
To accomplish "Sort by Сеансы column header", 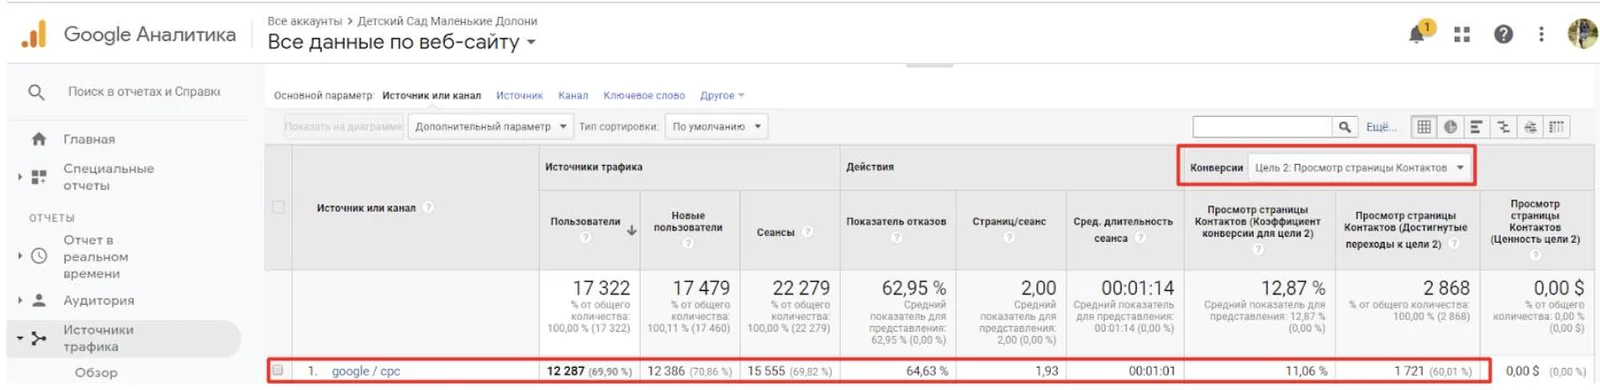I will 775,232.
